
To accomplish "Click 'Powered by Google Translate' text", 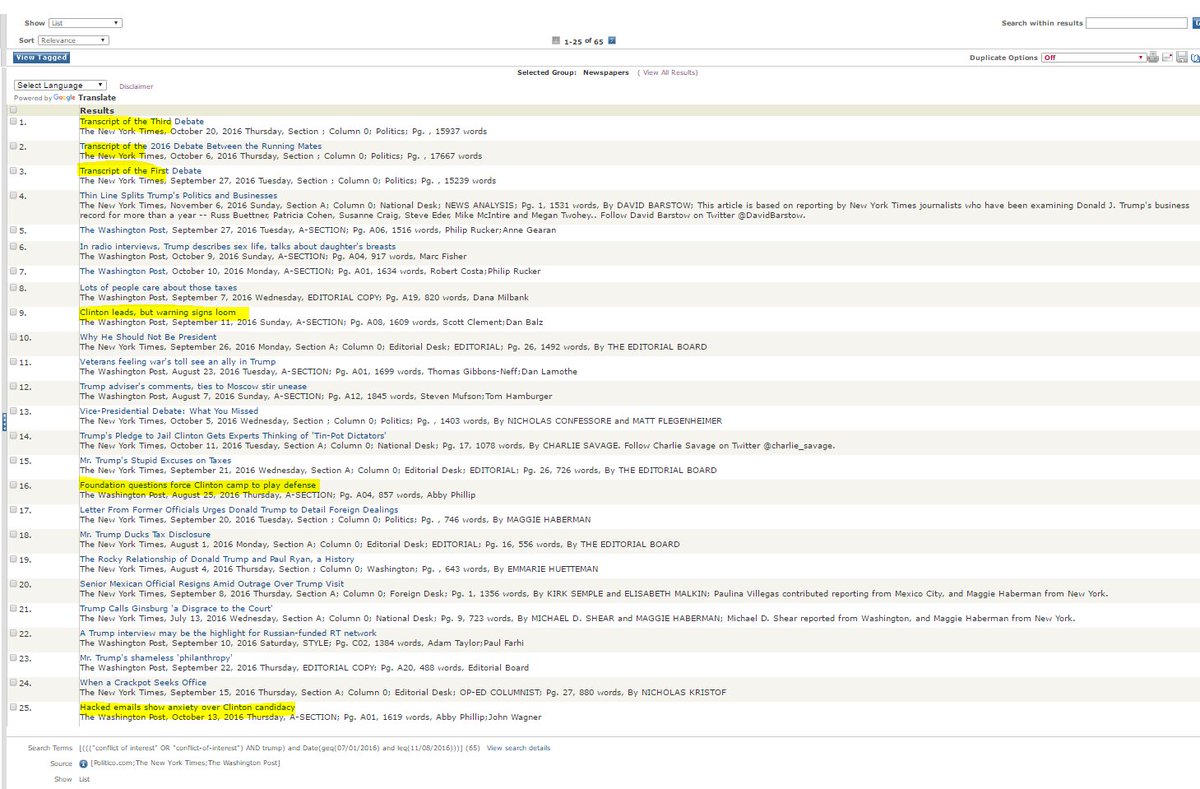I will (x=65, y=98).
